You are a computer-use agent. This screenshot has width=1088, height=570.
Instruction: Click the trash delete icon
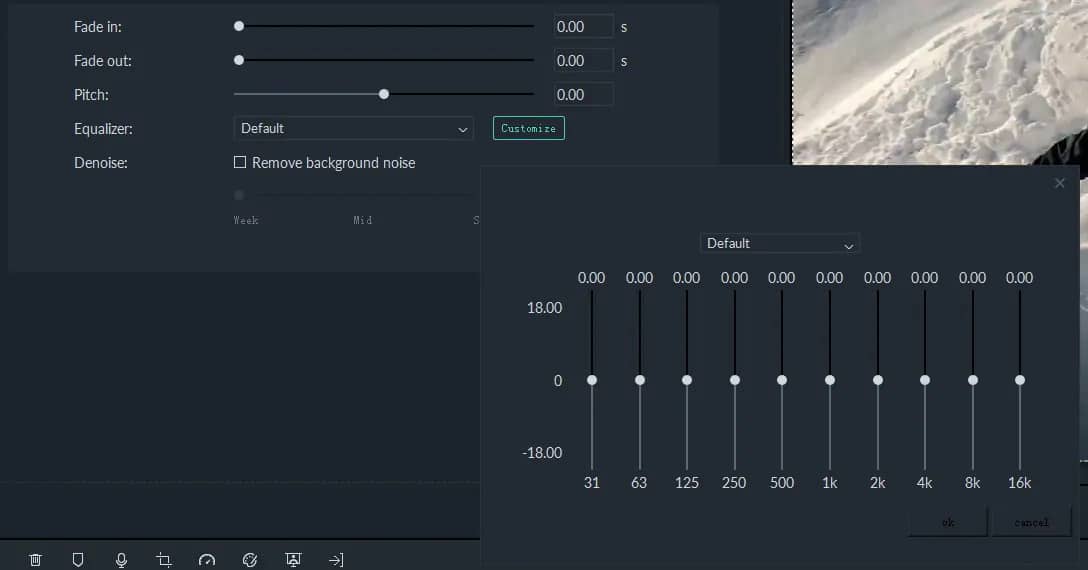pos(35,560)
